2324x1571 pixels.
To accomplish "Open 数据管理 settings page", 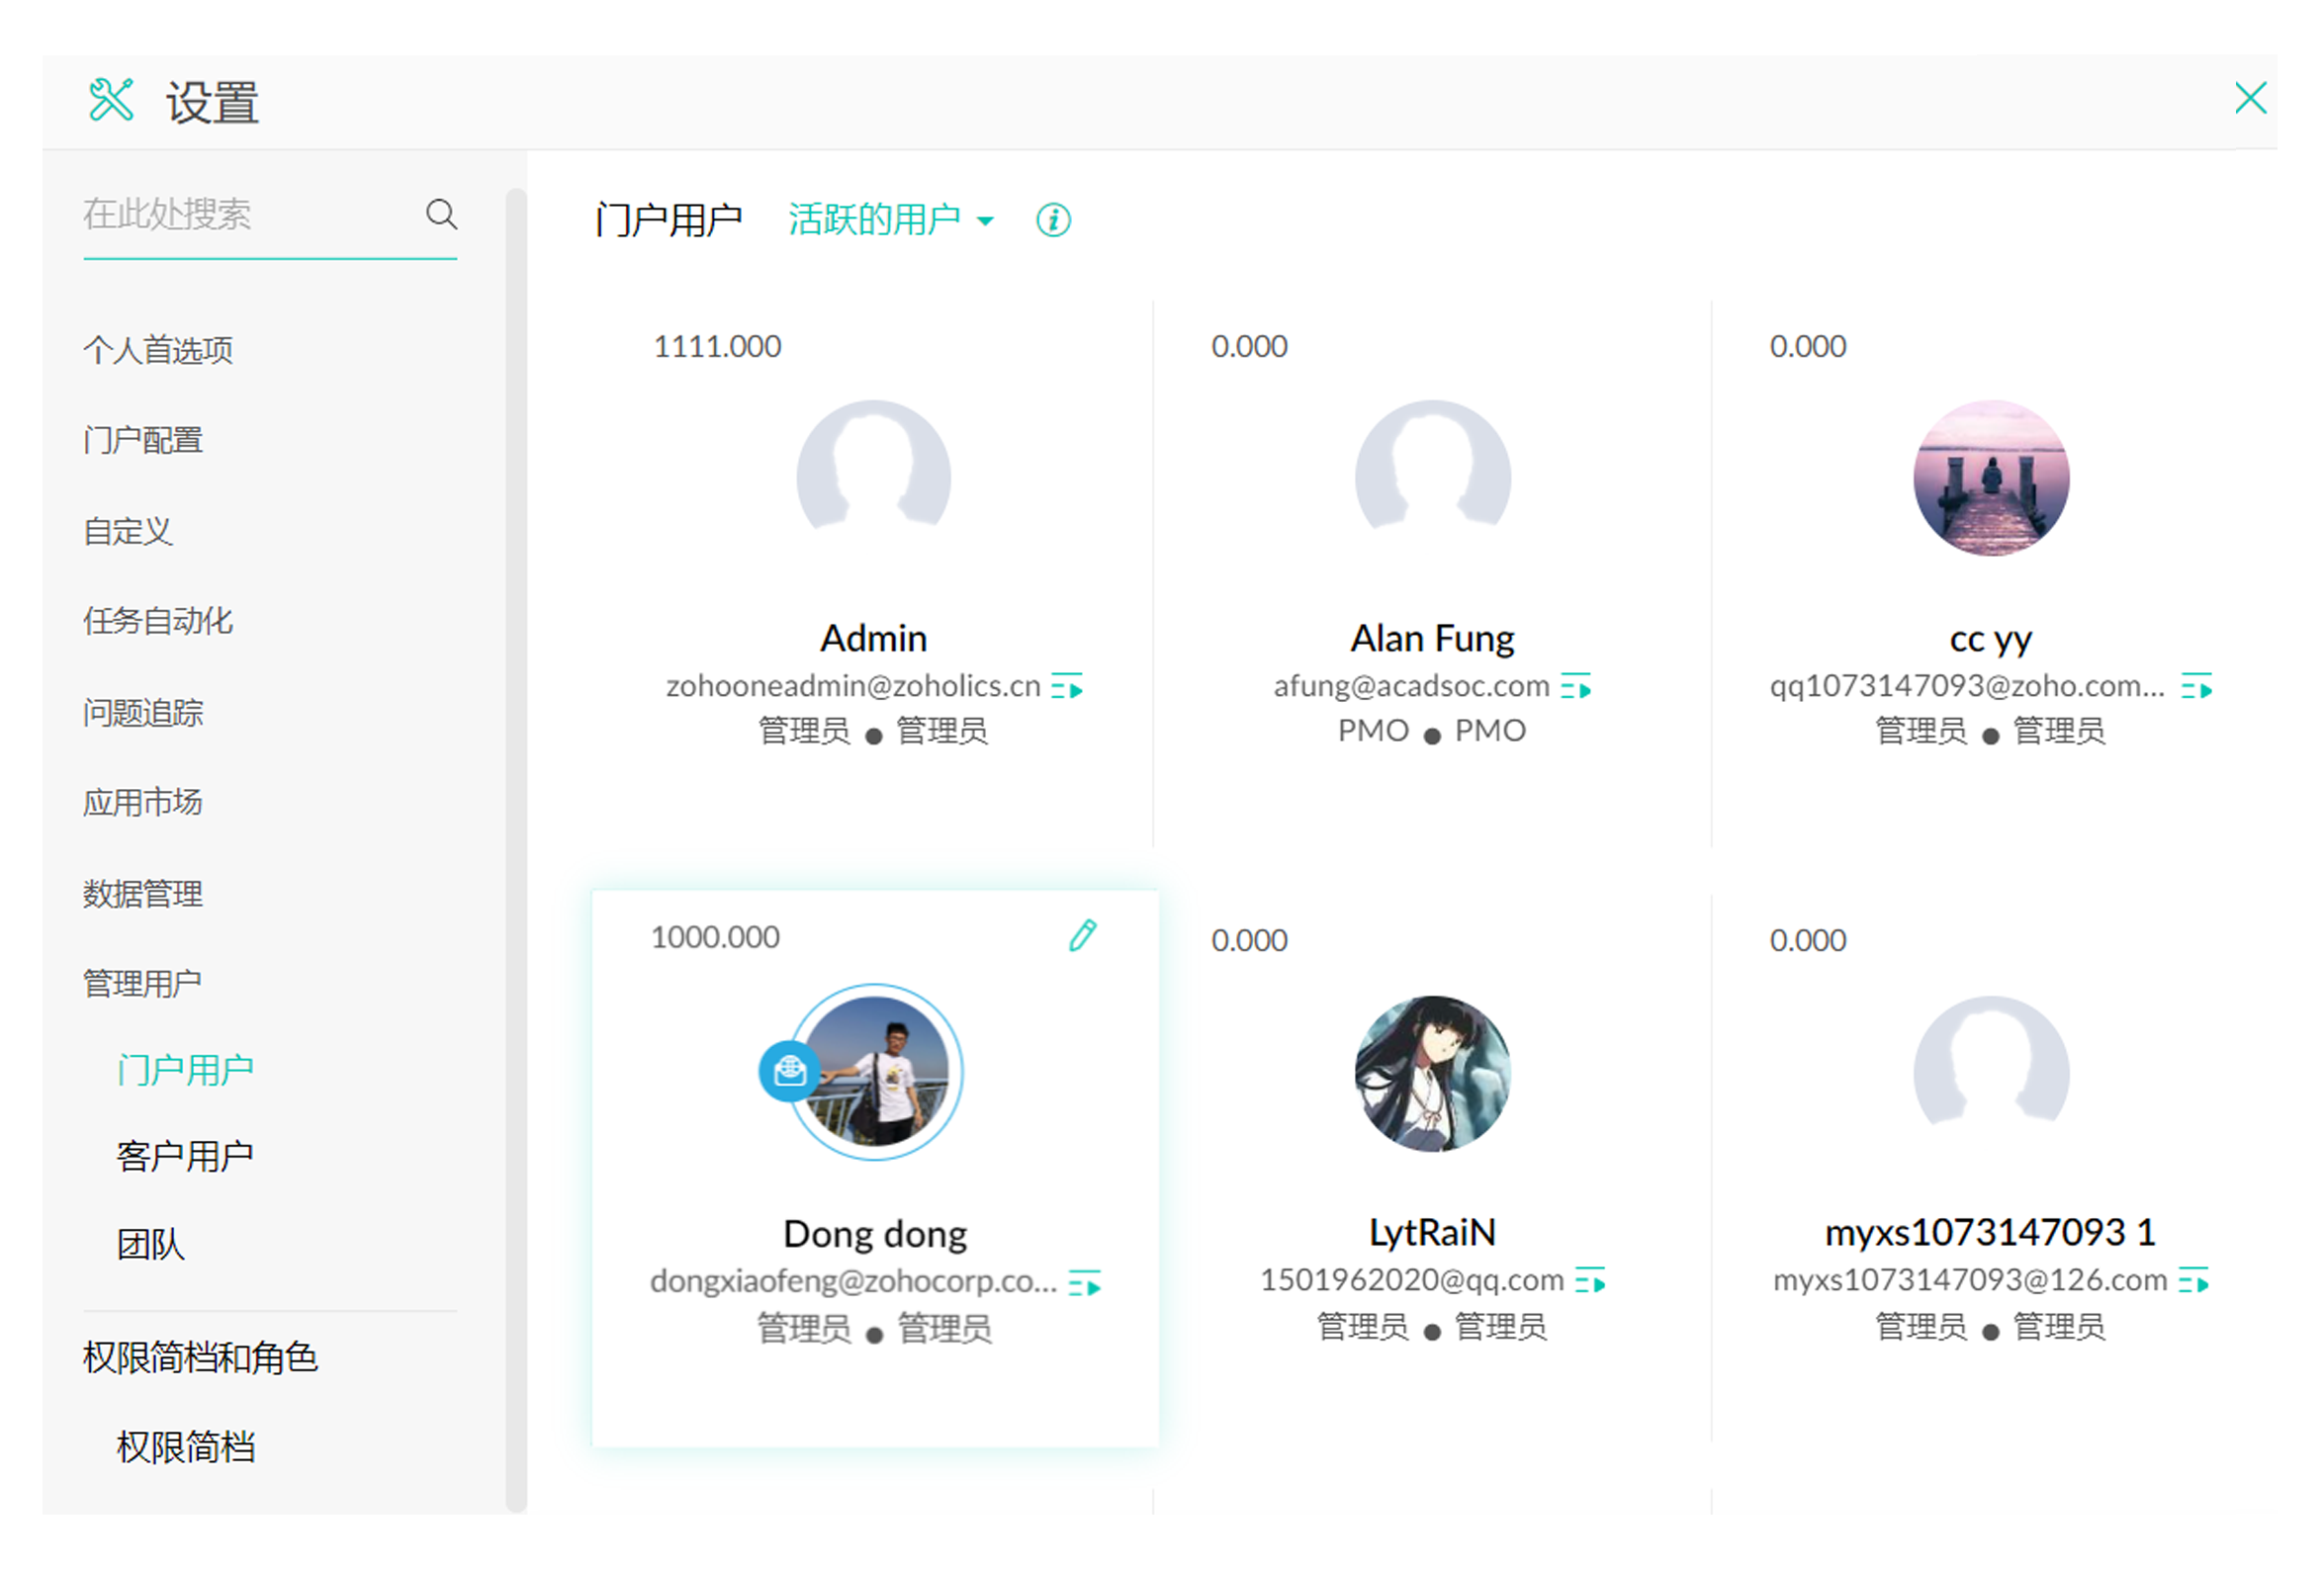I will click(x=143, y=893).
